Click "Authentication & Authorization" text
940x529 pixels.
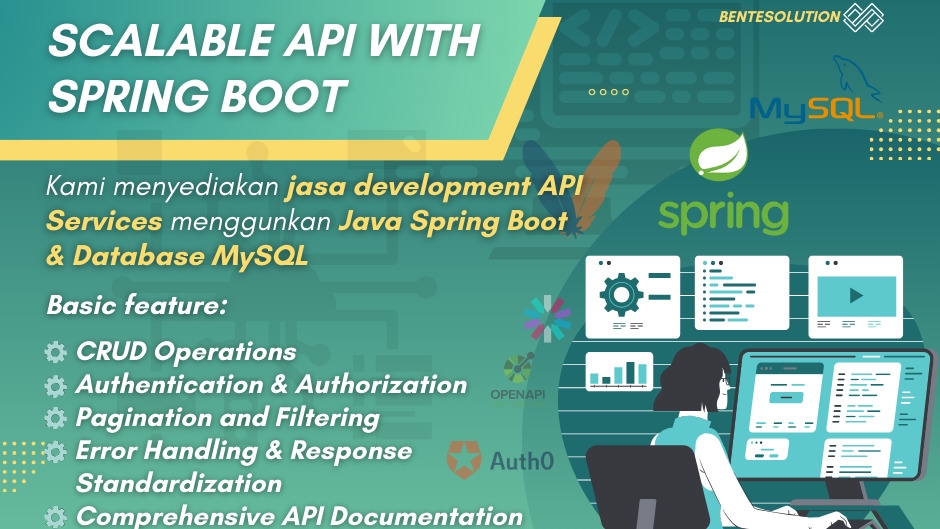tap(272, 384)
